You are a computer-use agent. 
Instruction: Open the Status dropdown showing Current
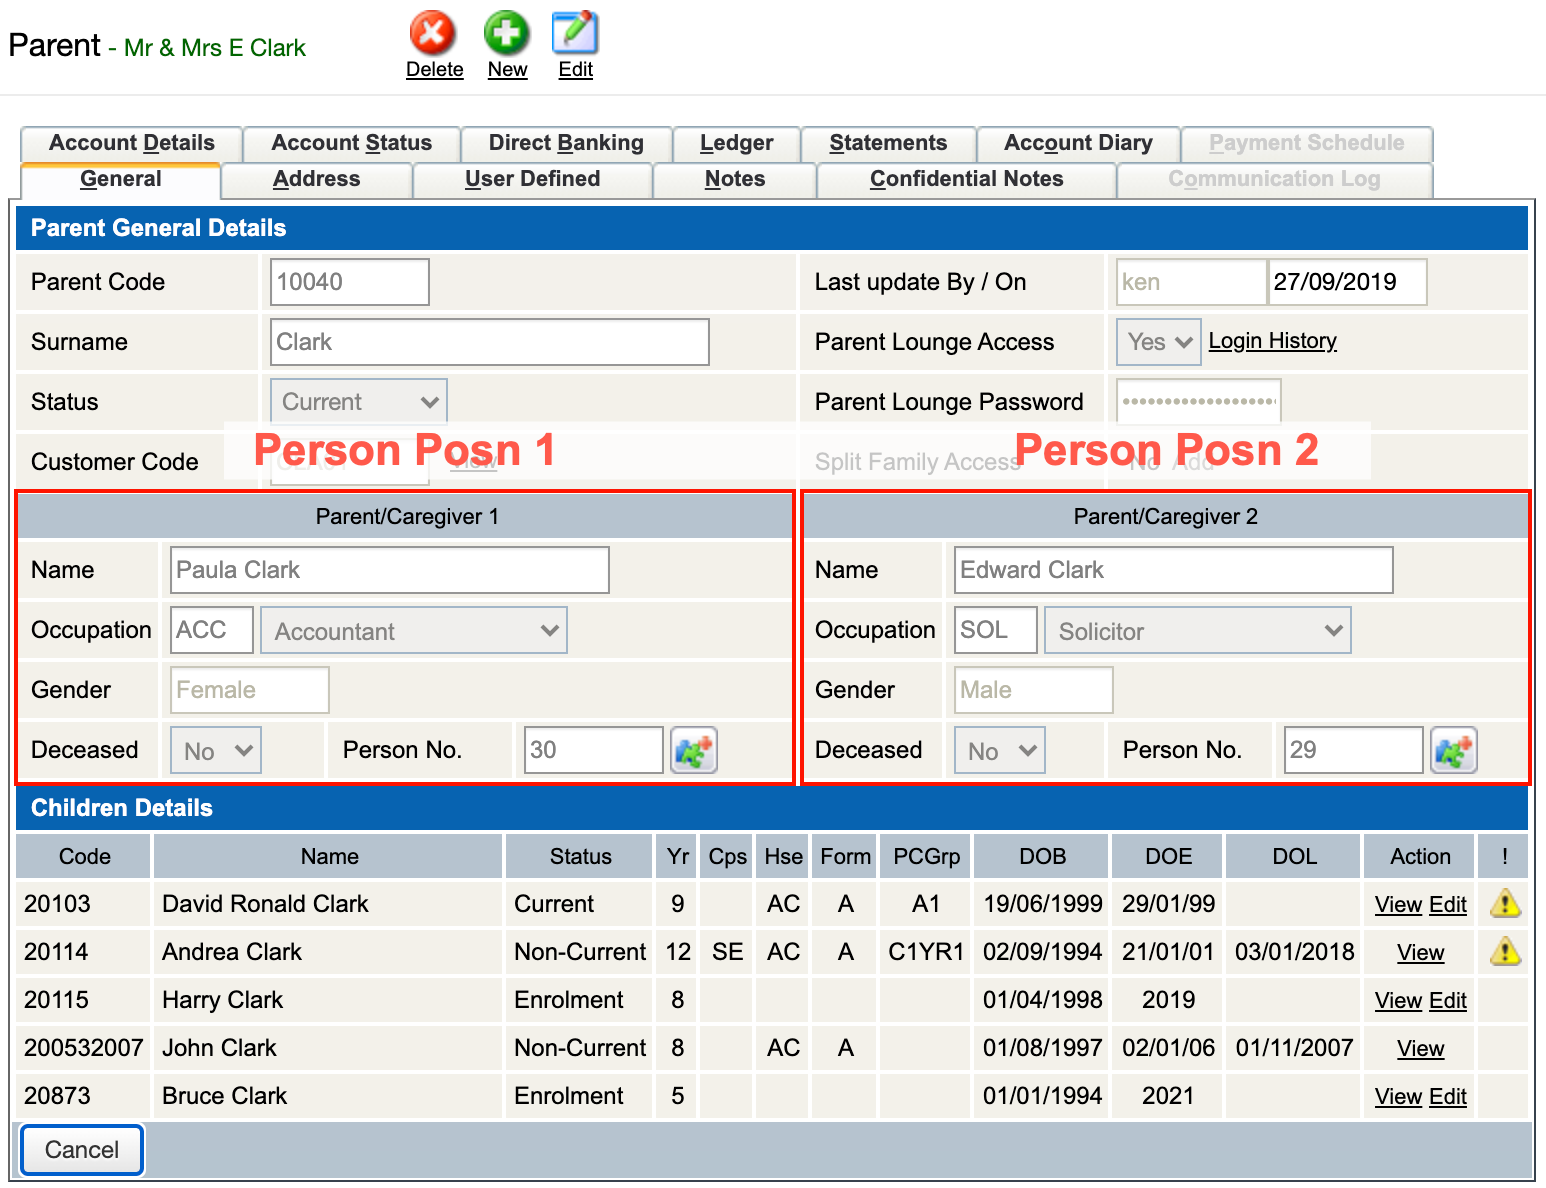pyautogui.click(x=359, y=402)
